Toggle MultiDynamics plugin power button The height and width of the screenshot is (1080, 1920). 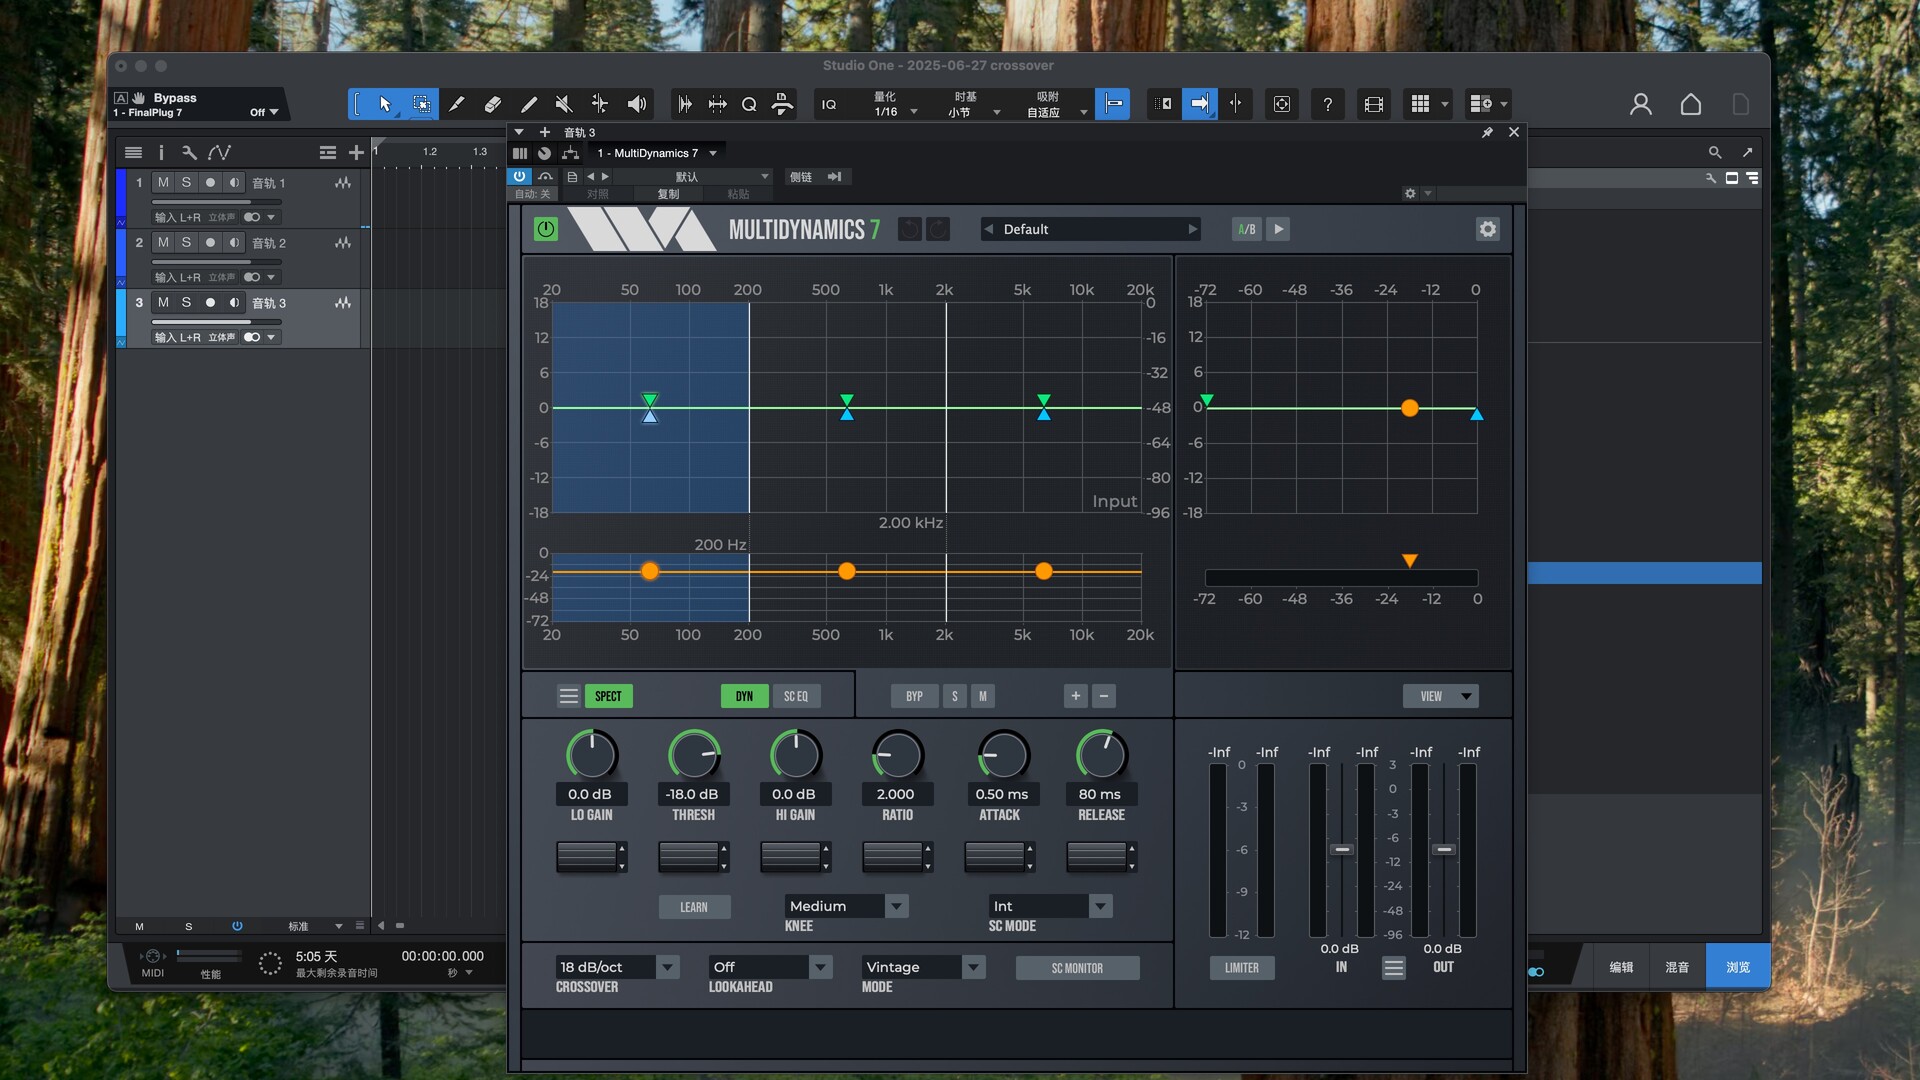click(546, 229)
